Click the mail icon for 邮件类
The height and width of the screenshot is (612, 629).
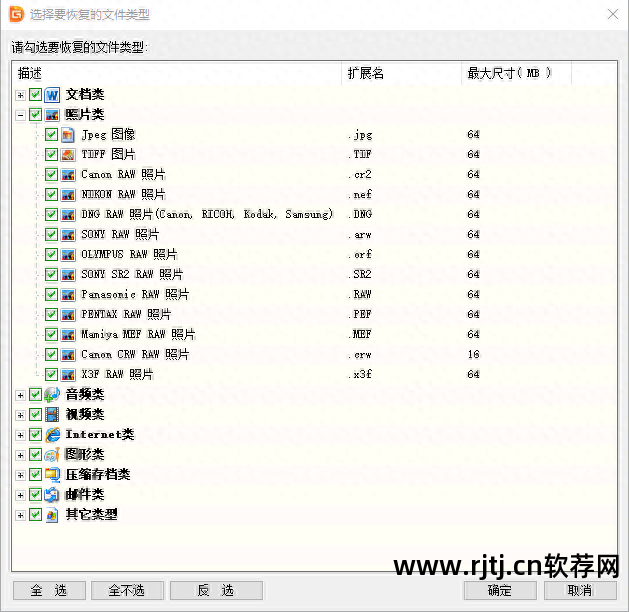point(52,495)
